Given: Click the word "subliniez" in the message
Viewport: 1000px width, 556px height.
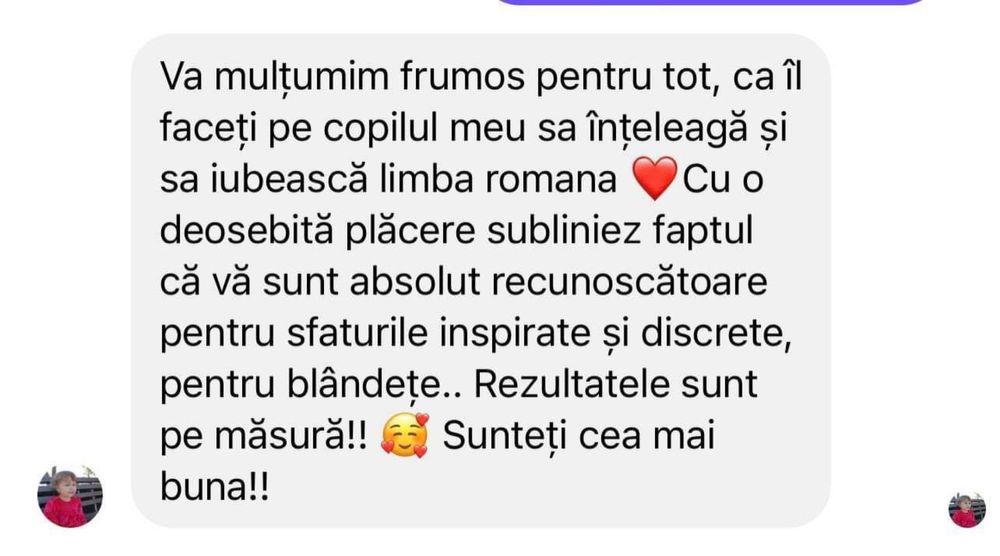Looking at the screenshot, I should click(564, 230).
